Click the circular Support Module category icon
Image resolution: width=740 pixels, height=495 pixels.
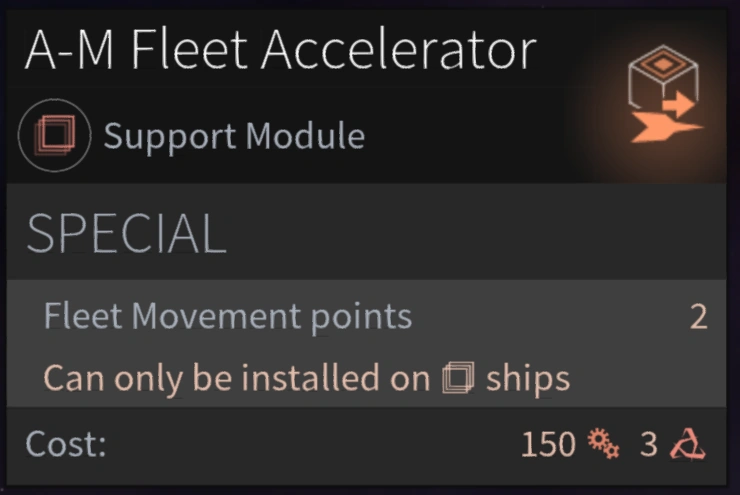(54, 135)
